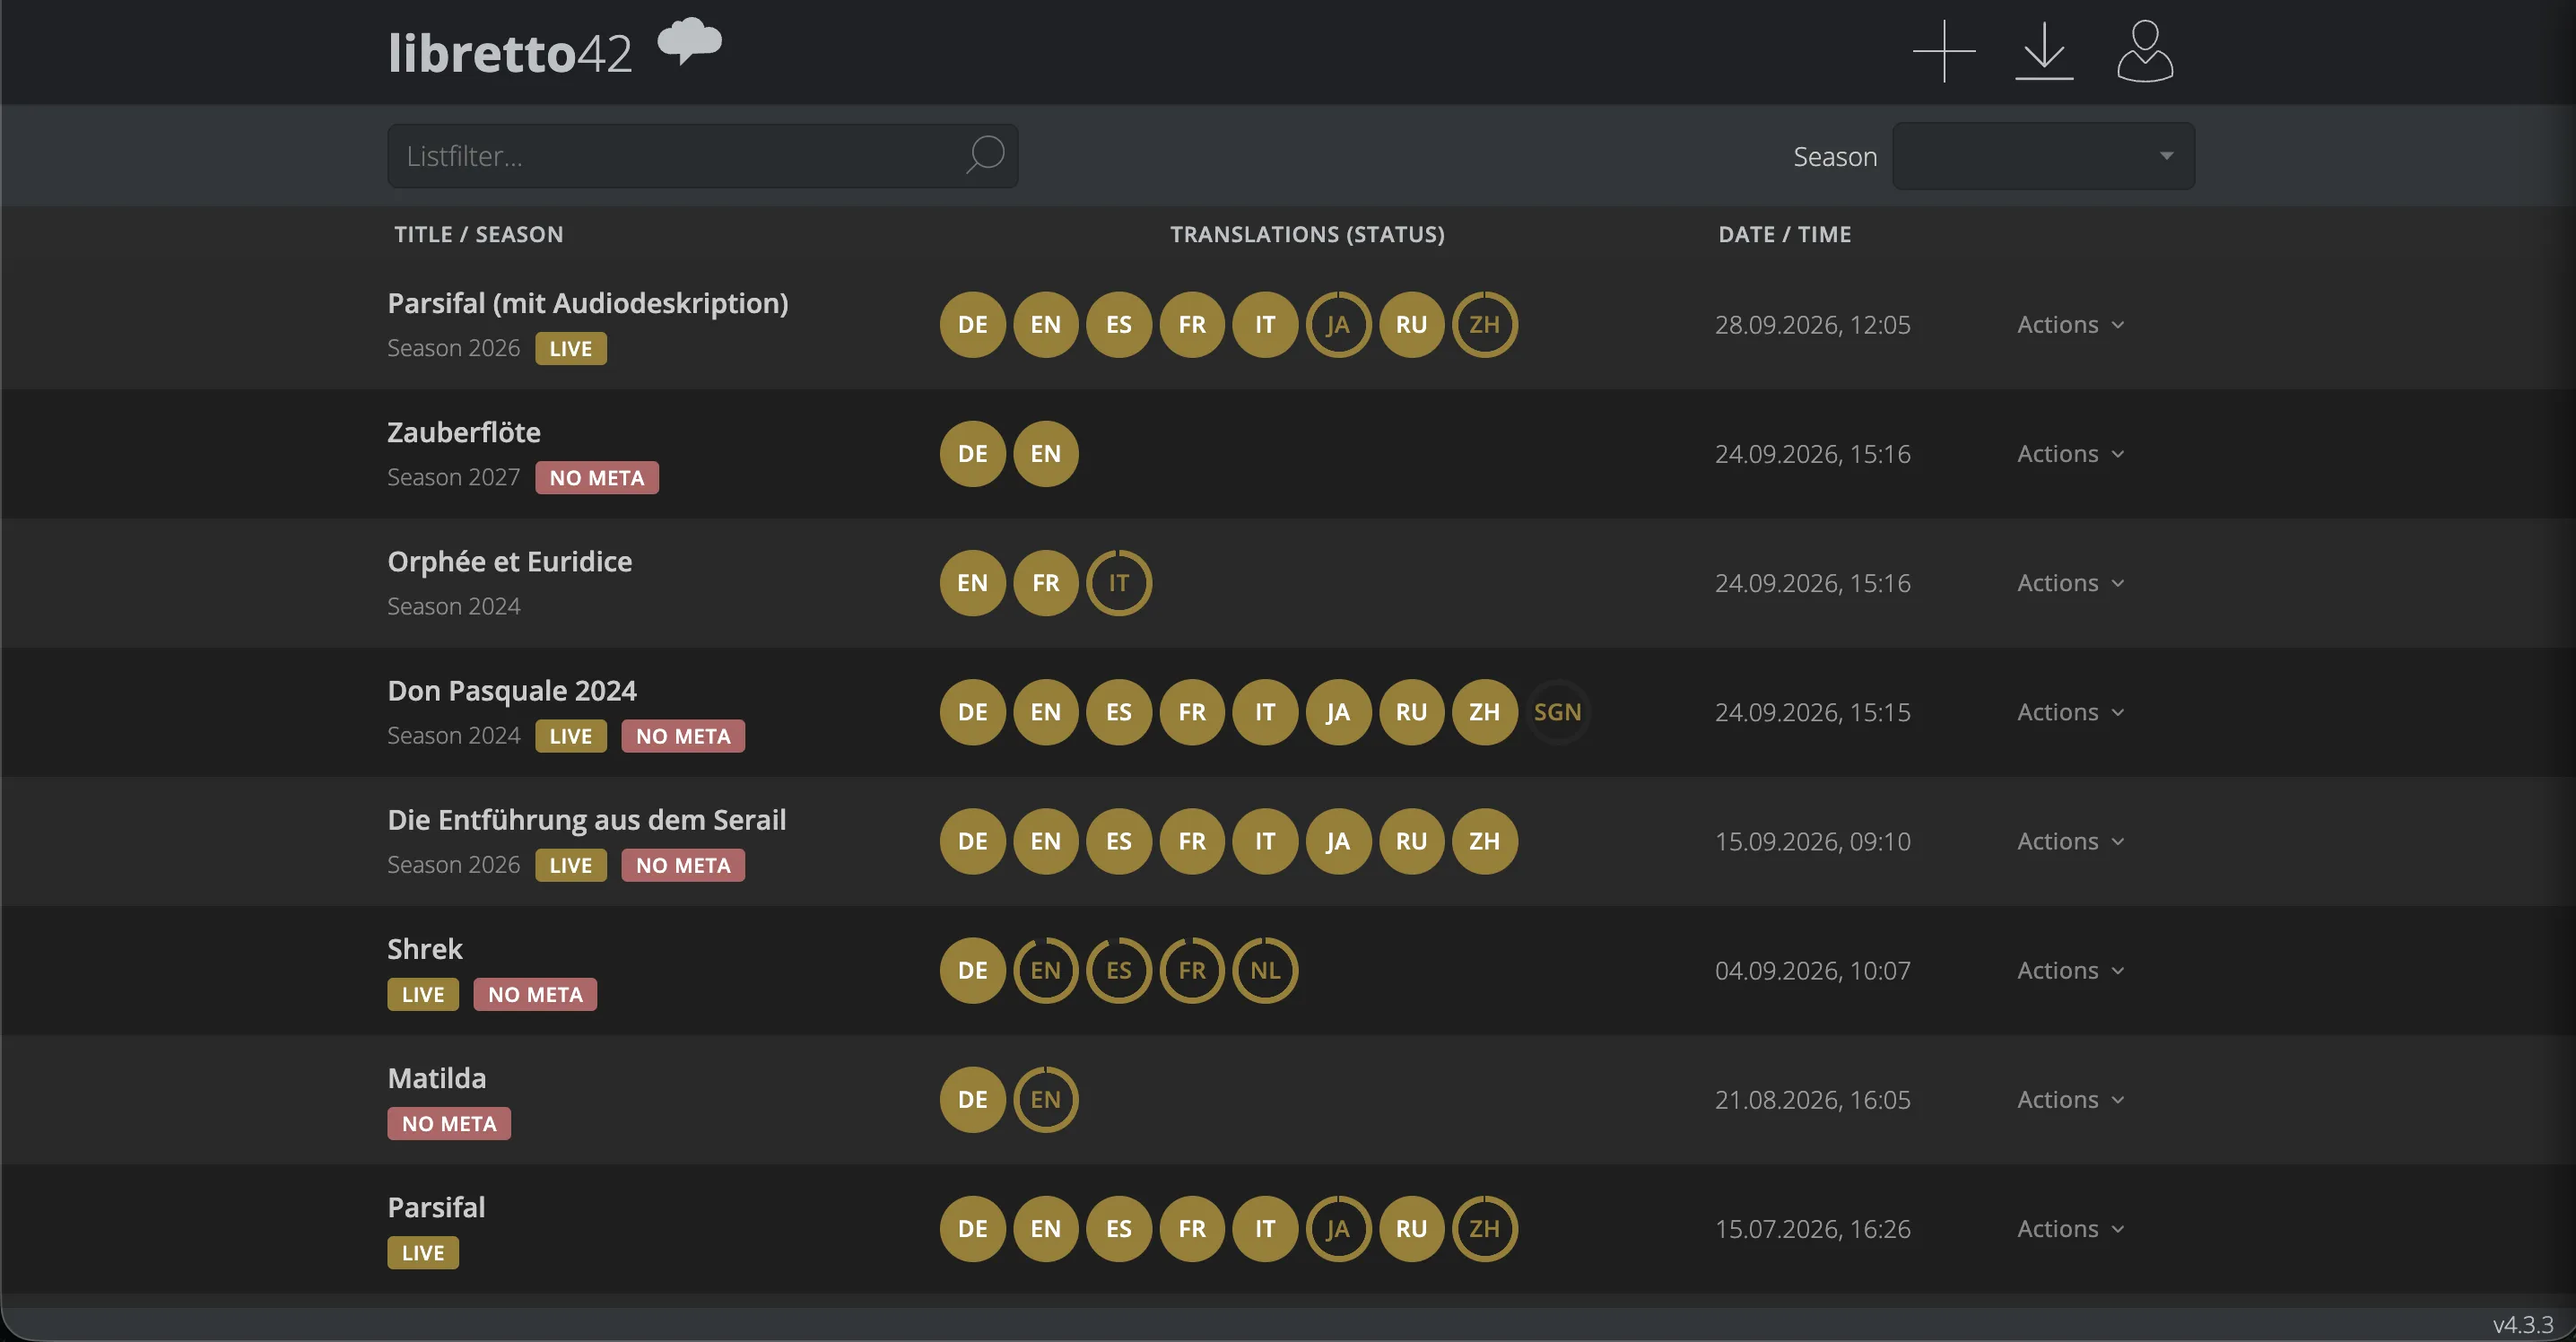The width and height of the screenshot is (2576, 1342).
Task: Click the LIVE tag on Don Pasquale 2024
Action: coord(571,735)
